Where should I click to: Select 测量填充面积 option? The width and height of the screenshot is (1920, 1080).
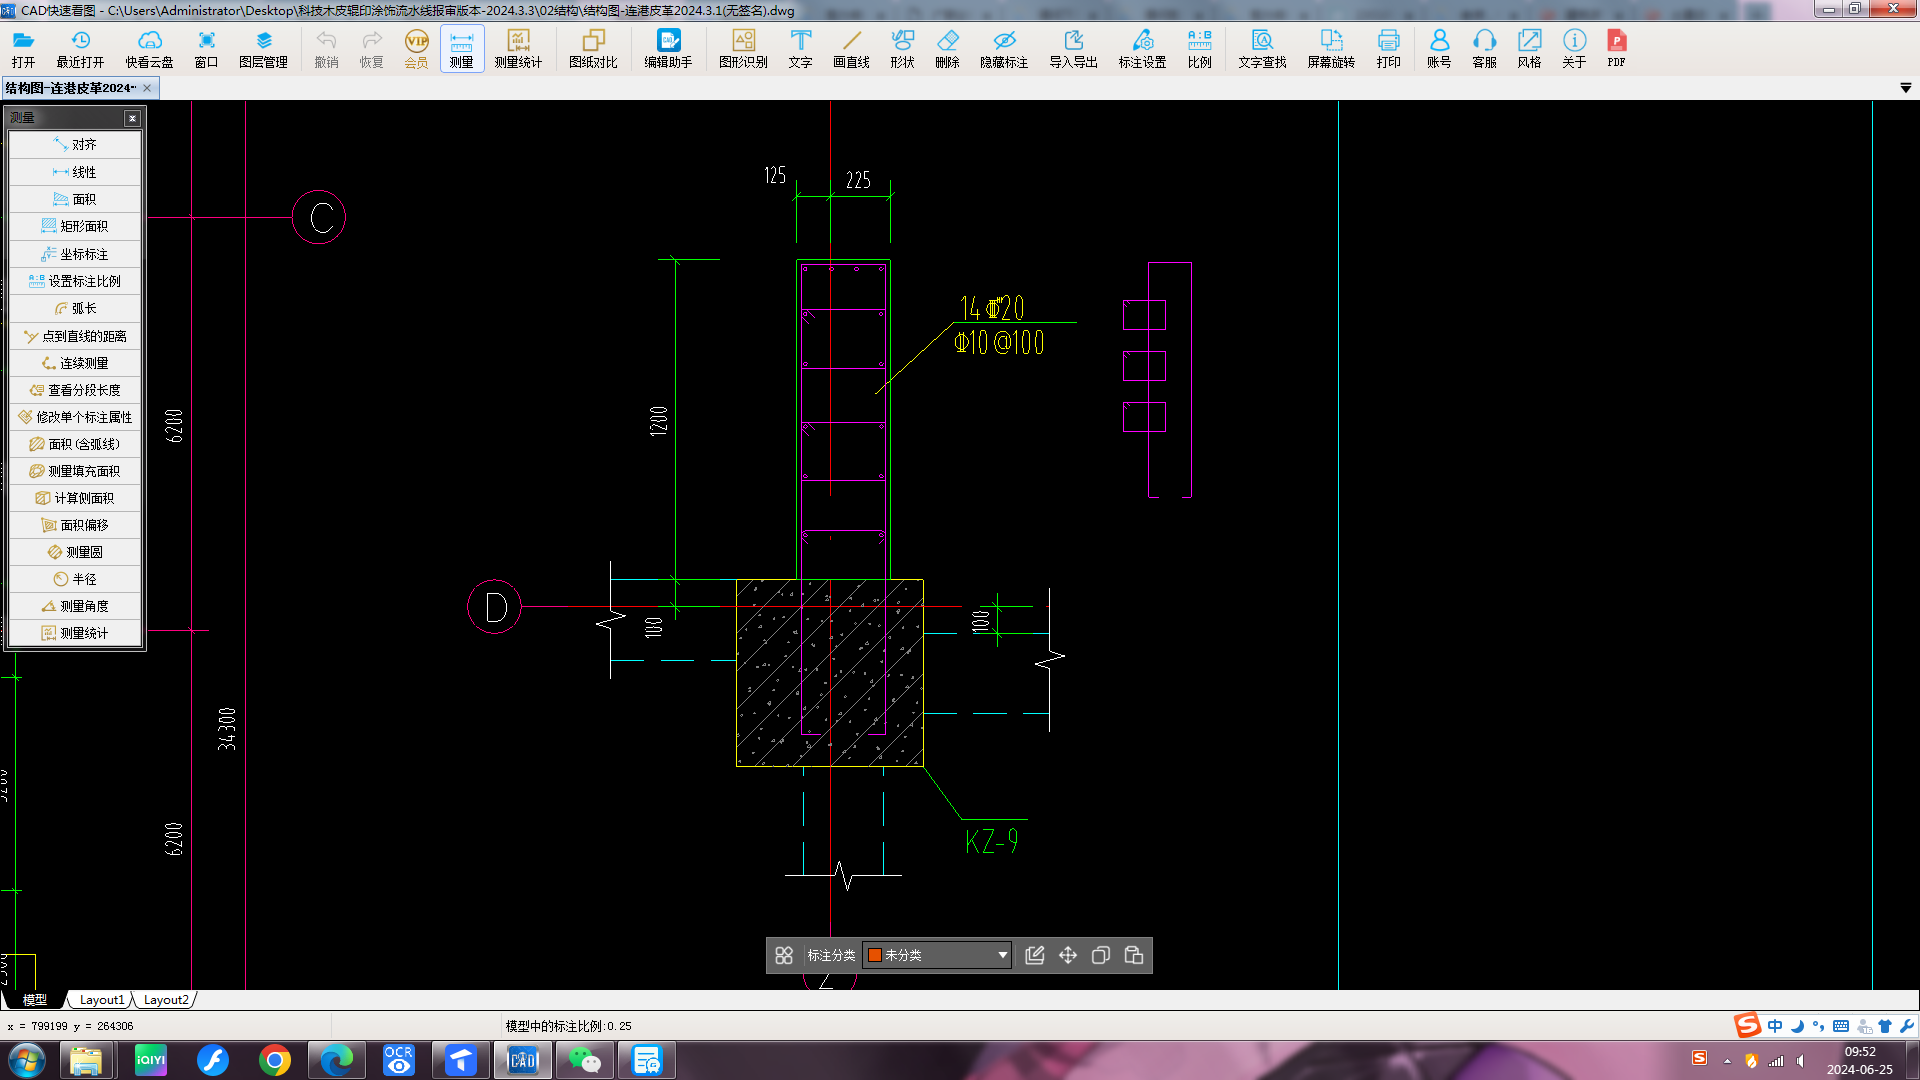(x=75, y=471)
